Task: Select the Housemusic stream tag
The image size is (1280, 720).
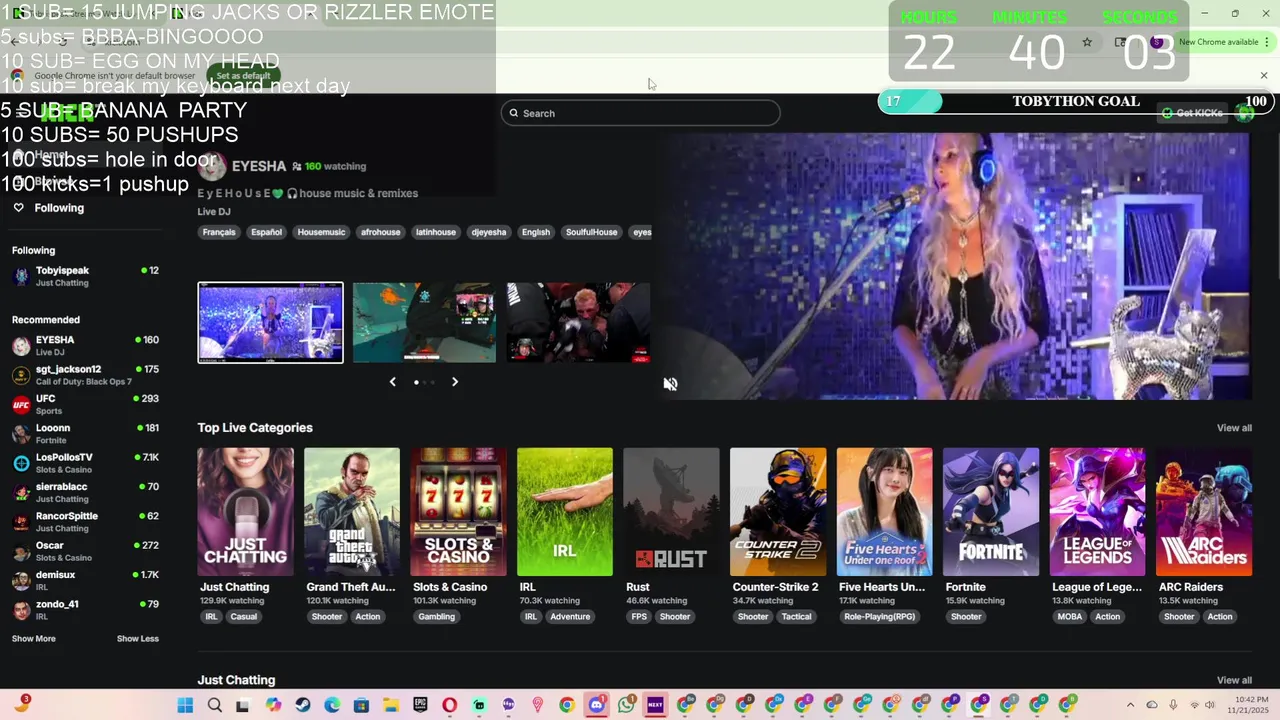Action: (x=321, y=232)
